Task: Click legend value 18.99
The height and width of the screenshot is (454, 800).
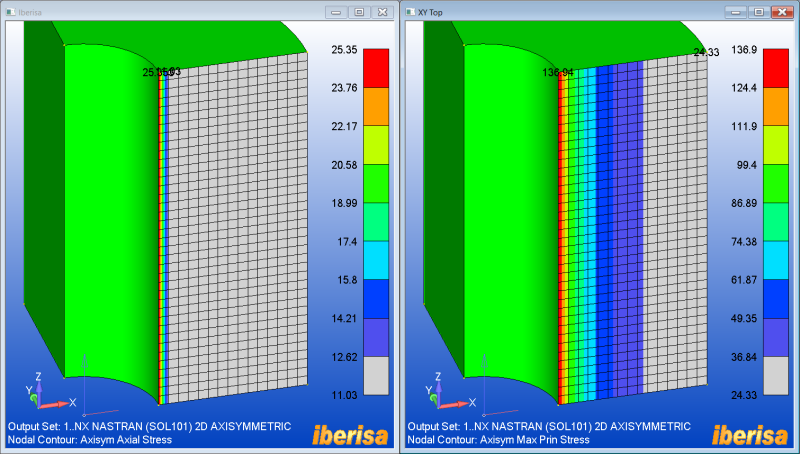Action: point(344,203)
